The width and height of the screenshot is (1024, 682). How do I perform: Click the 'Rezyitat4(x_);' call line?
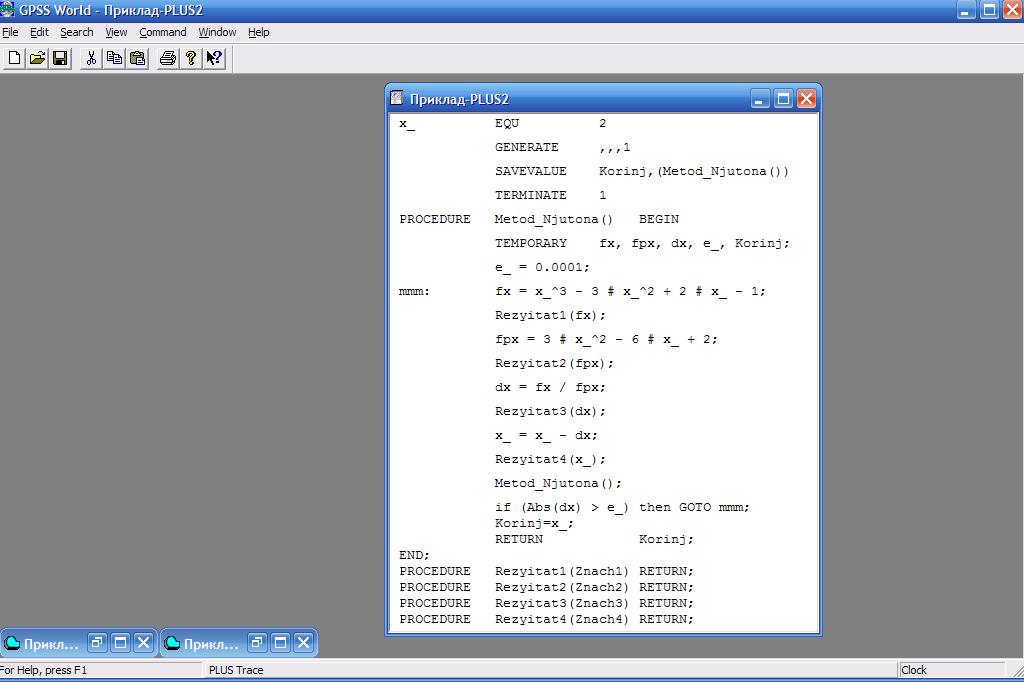(550, 460)
